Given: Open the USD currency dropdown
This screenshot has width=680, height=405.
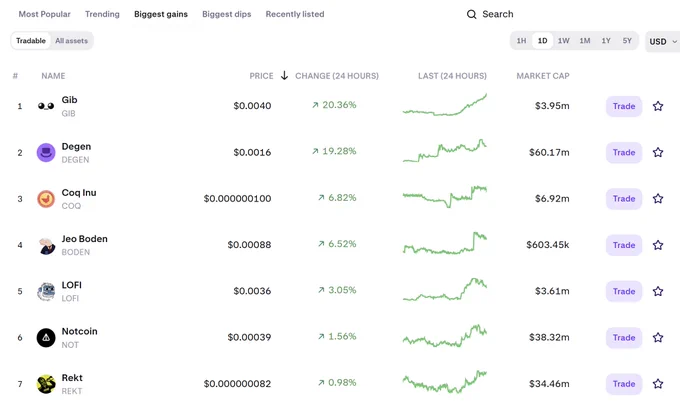Looking at the screenshot, I should click(663, 42).
